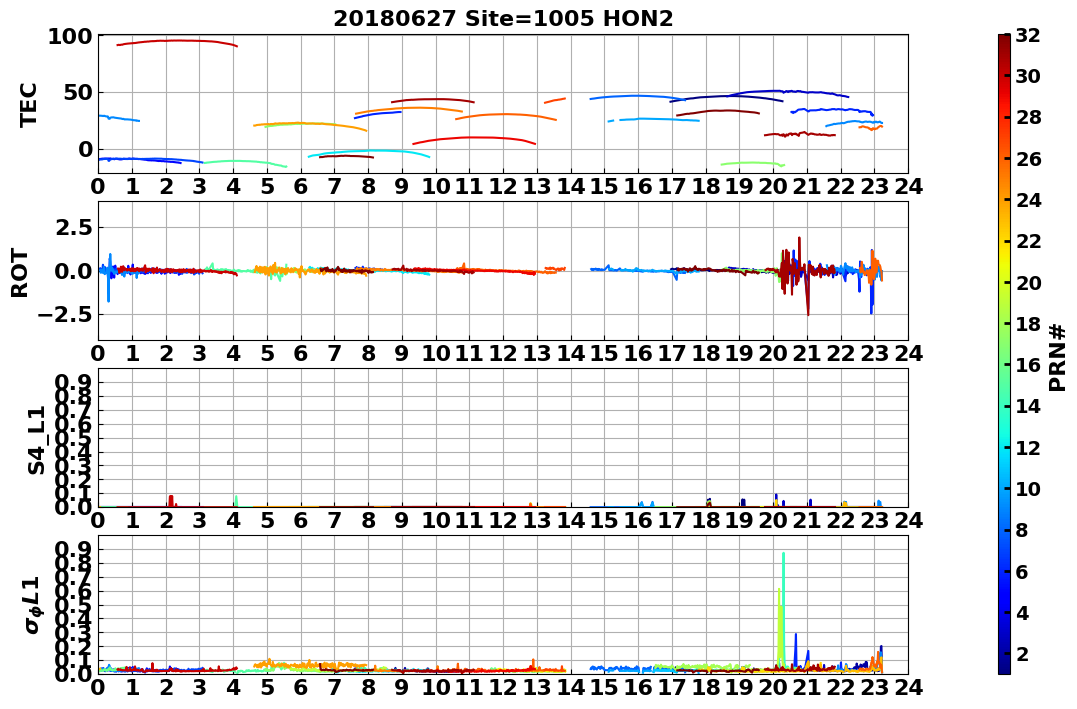Click the 20 tick on the PRN colorbar
Screen dimensions: 1077x709
tap(1028, 282)
